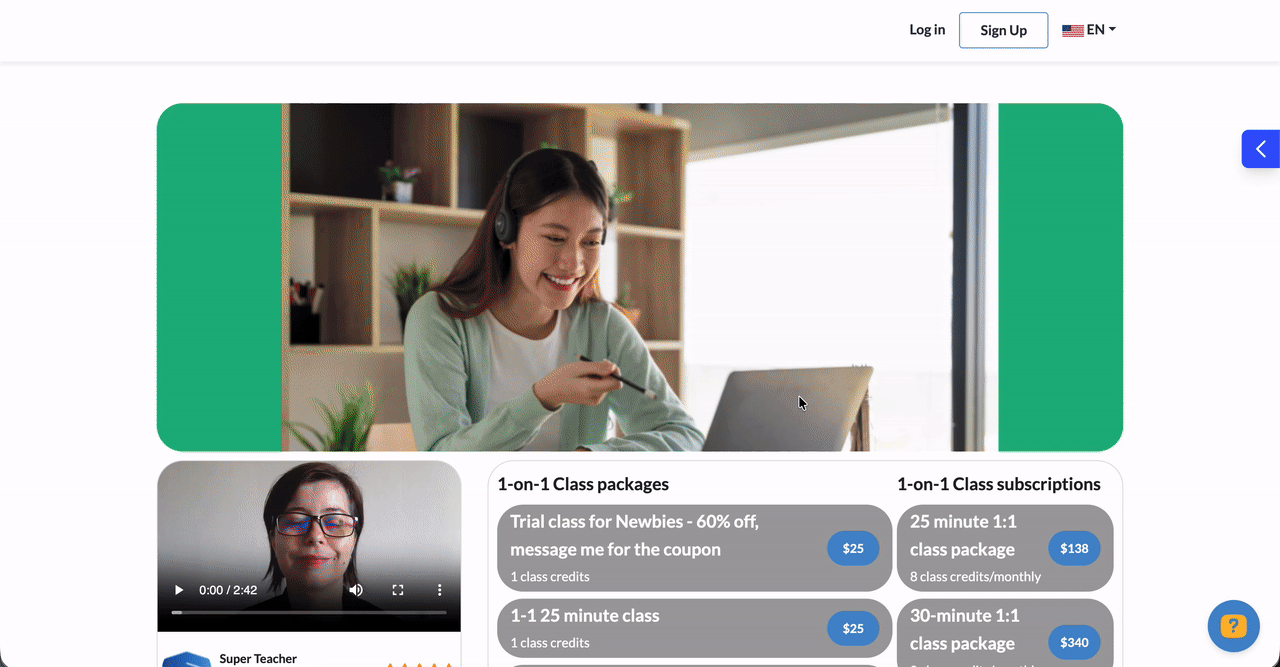Screen dimensions: 1280x667
Task: Open the video's three-dot options menu
Action: [x=439, y=590]
